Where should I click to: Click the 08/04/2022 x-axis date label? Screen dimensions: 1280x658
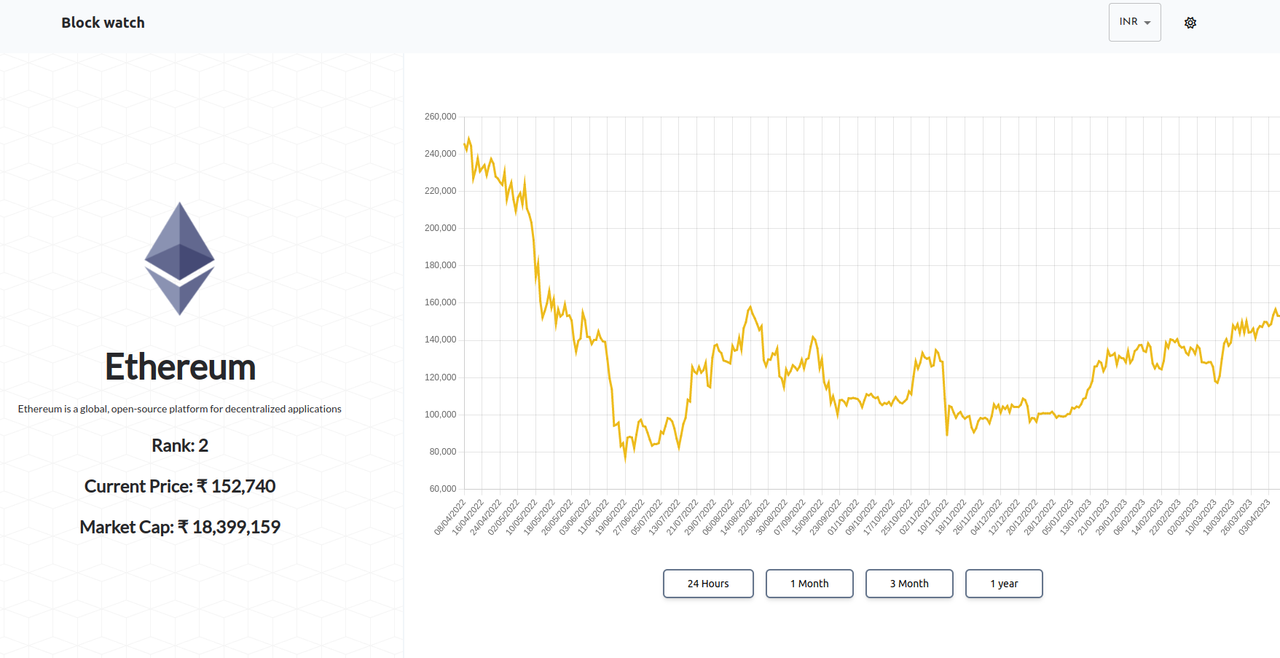point(450,517)
